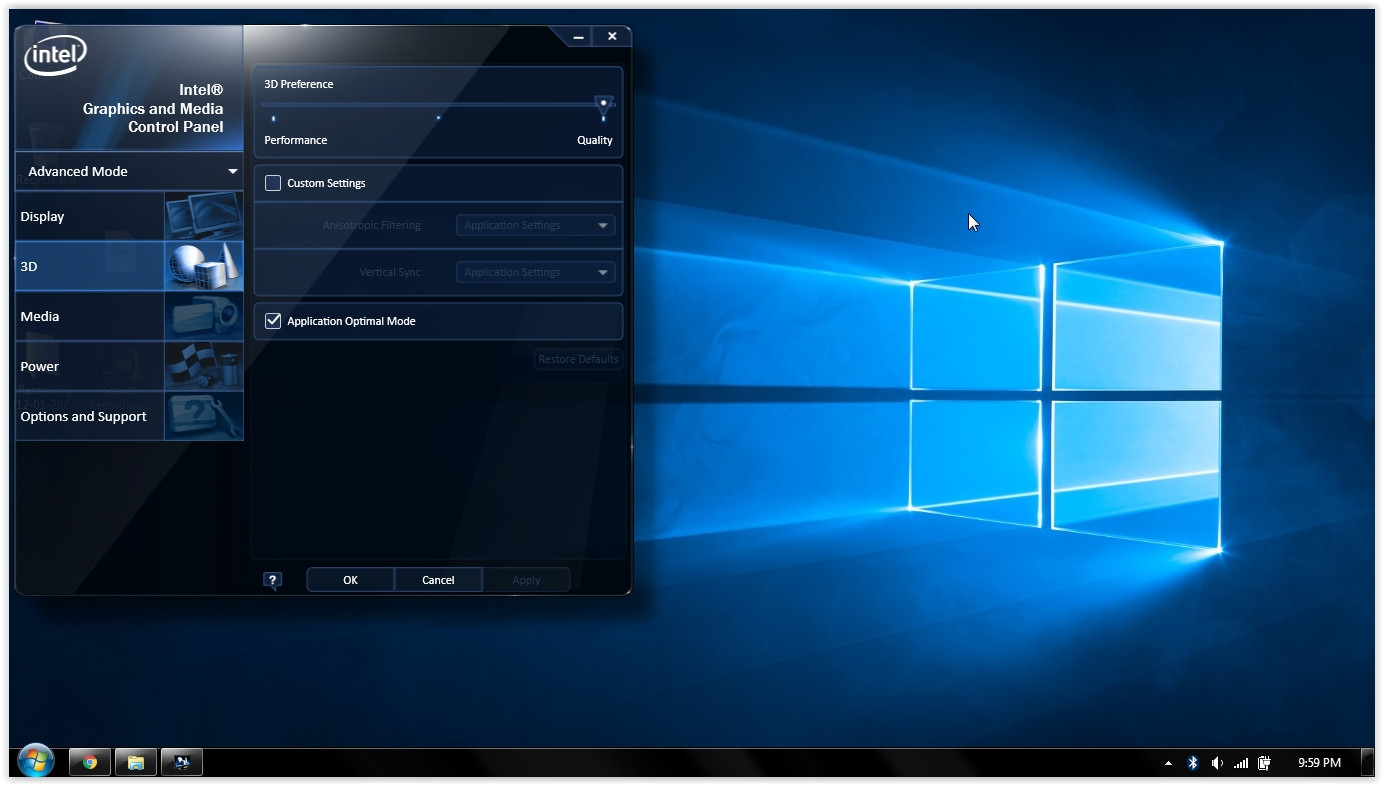Click the Bluetooth tray icon
This screenshot has width=1383, height=785.
(x=1192, y=763)
